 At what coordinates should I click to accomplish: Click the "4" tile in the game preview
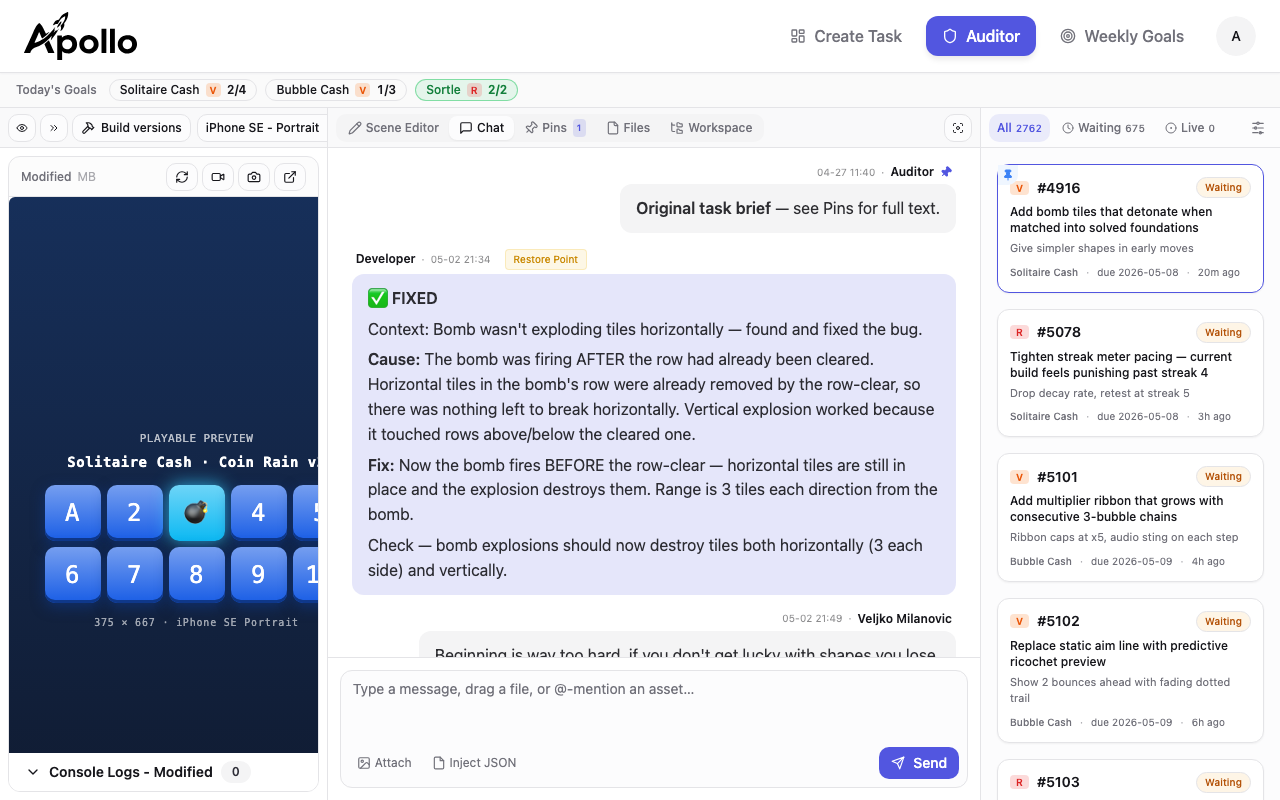[258, 513]
